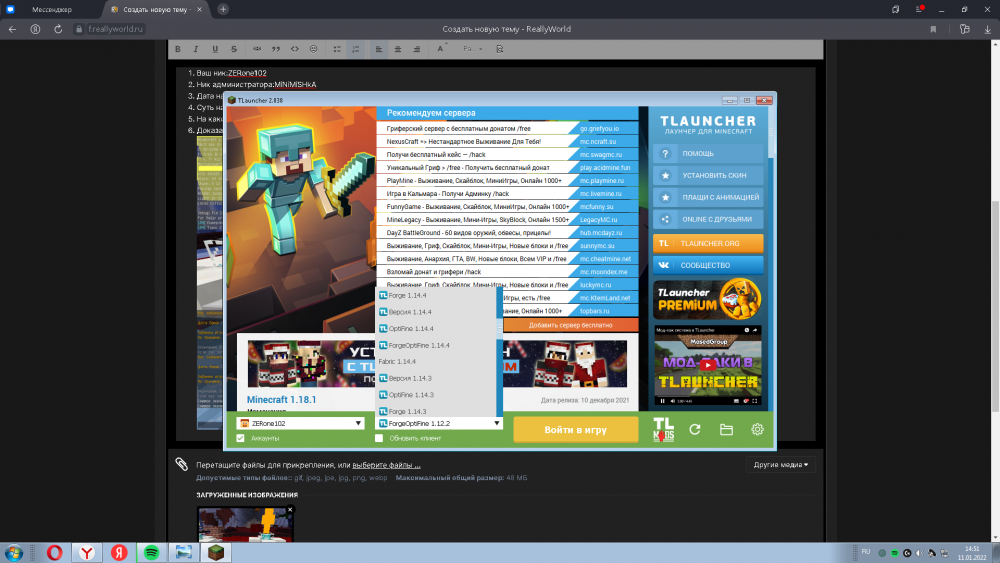The height and width of the screenshot is (563, 1000).
Task: Click the paperclip attachment icon
Action: point(182,464)
